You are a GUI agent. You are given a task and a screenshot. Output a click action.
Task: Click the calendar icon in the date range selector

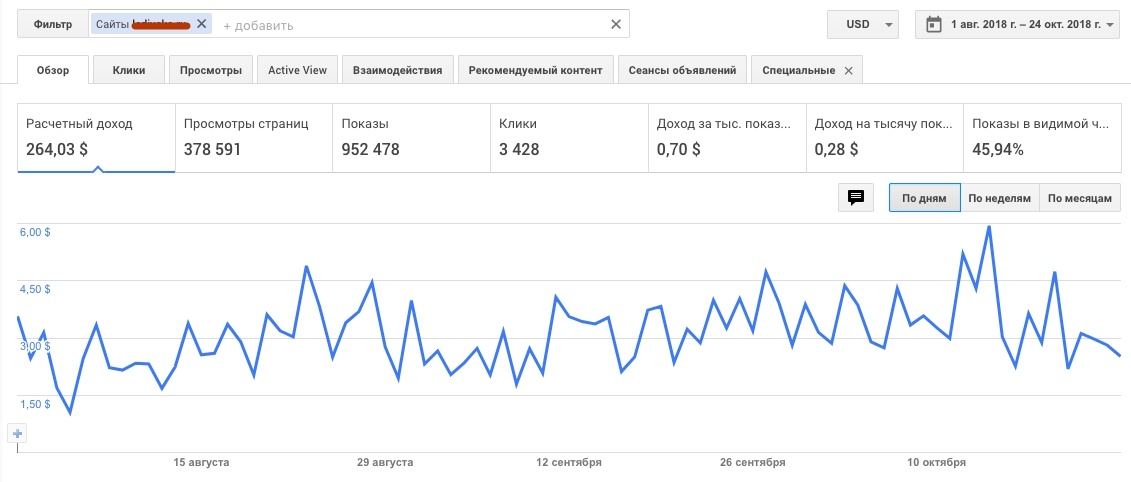933,25
